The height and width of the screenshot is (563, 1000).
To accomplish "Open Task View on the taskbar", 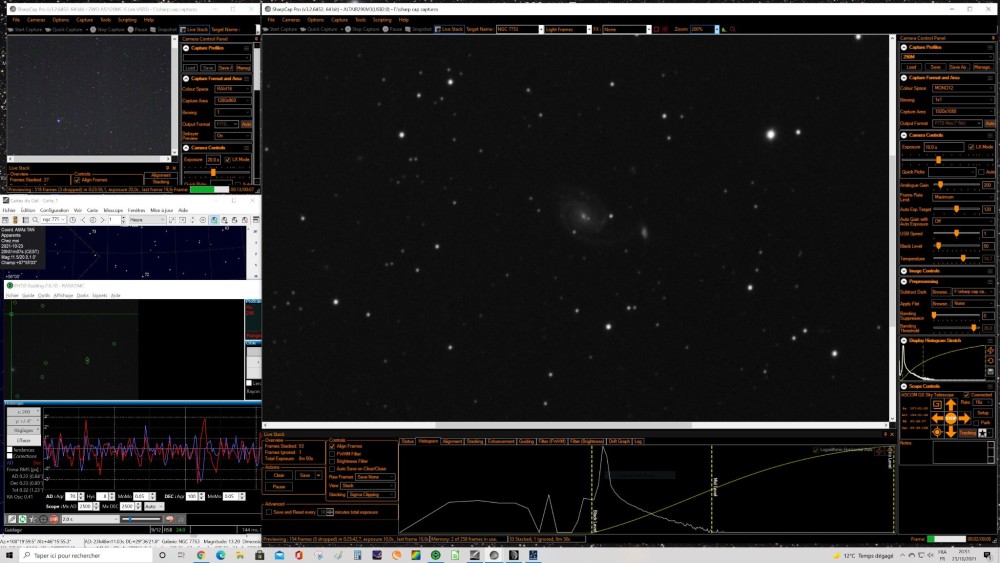I will tap(181, 555).
